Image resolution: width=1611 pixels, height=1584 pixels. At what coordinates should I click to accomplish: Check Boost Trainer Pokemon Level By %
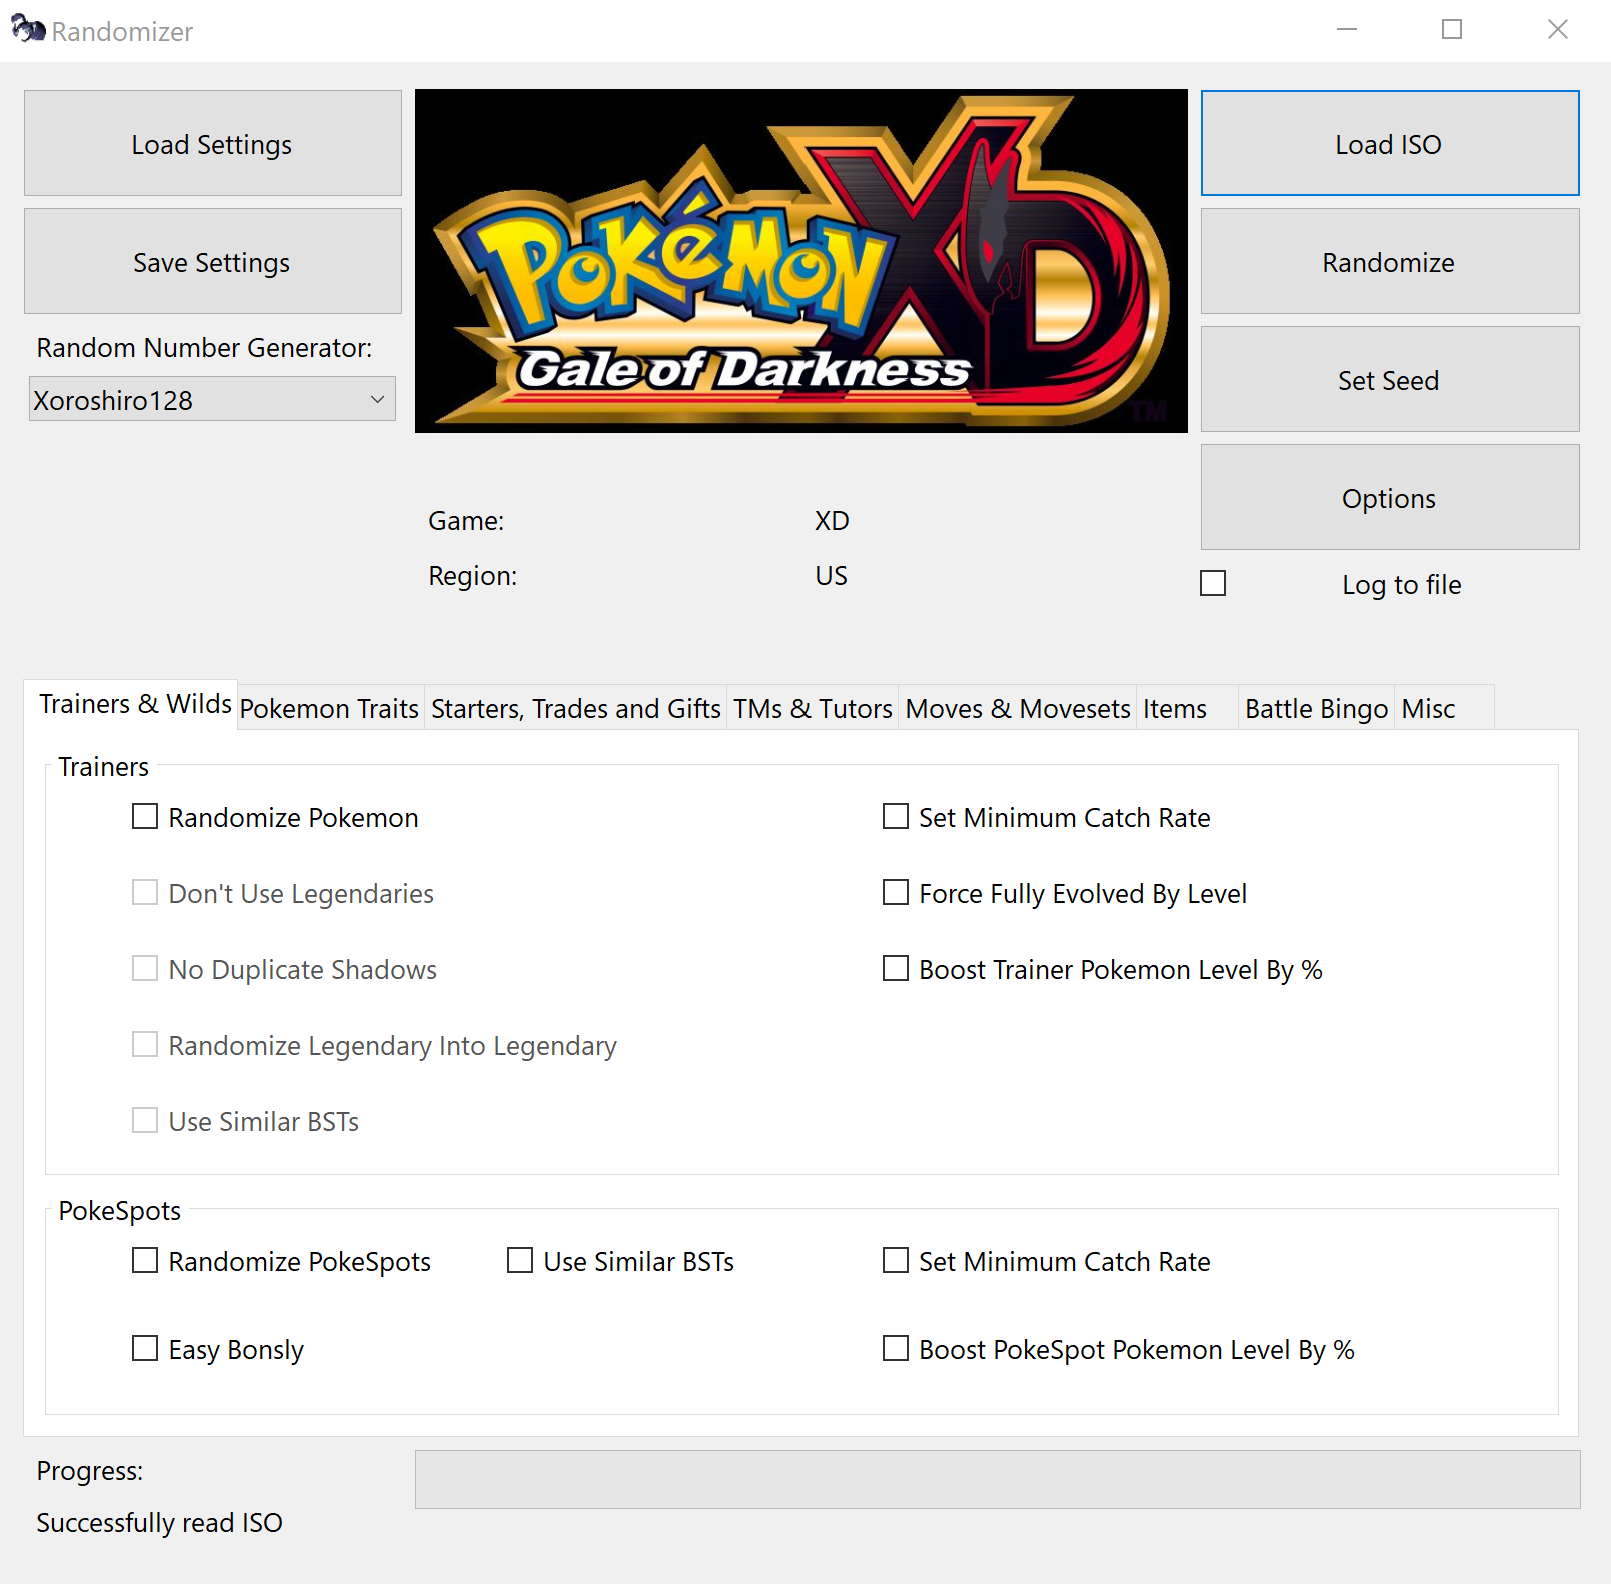tap(895, 969)
